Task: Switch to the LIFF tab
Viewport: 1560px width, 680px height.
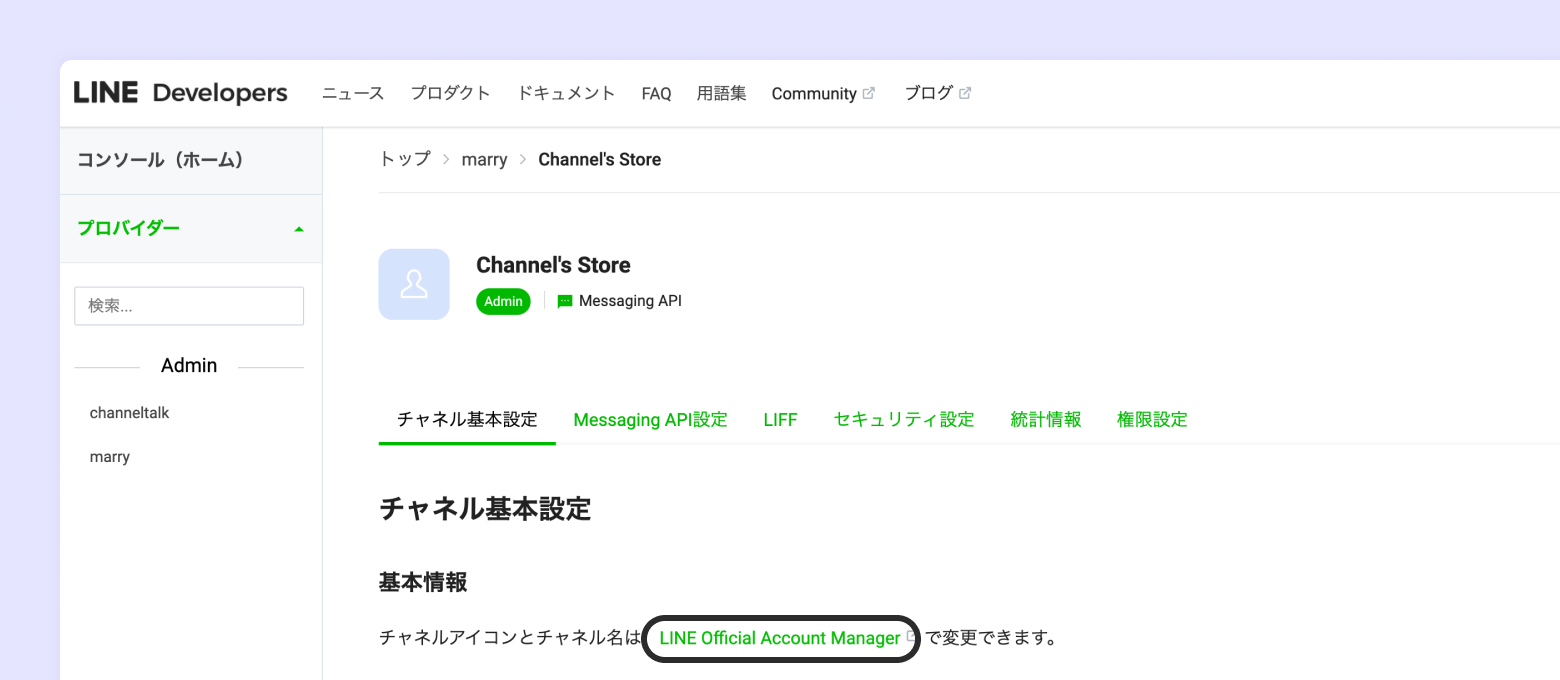Action: click(x=781, y=420)
